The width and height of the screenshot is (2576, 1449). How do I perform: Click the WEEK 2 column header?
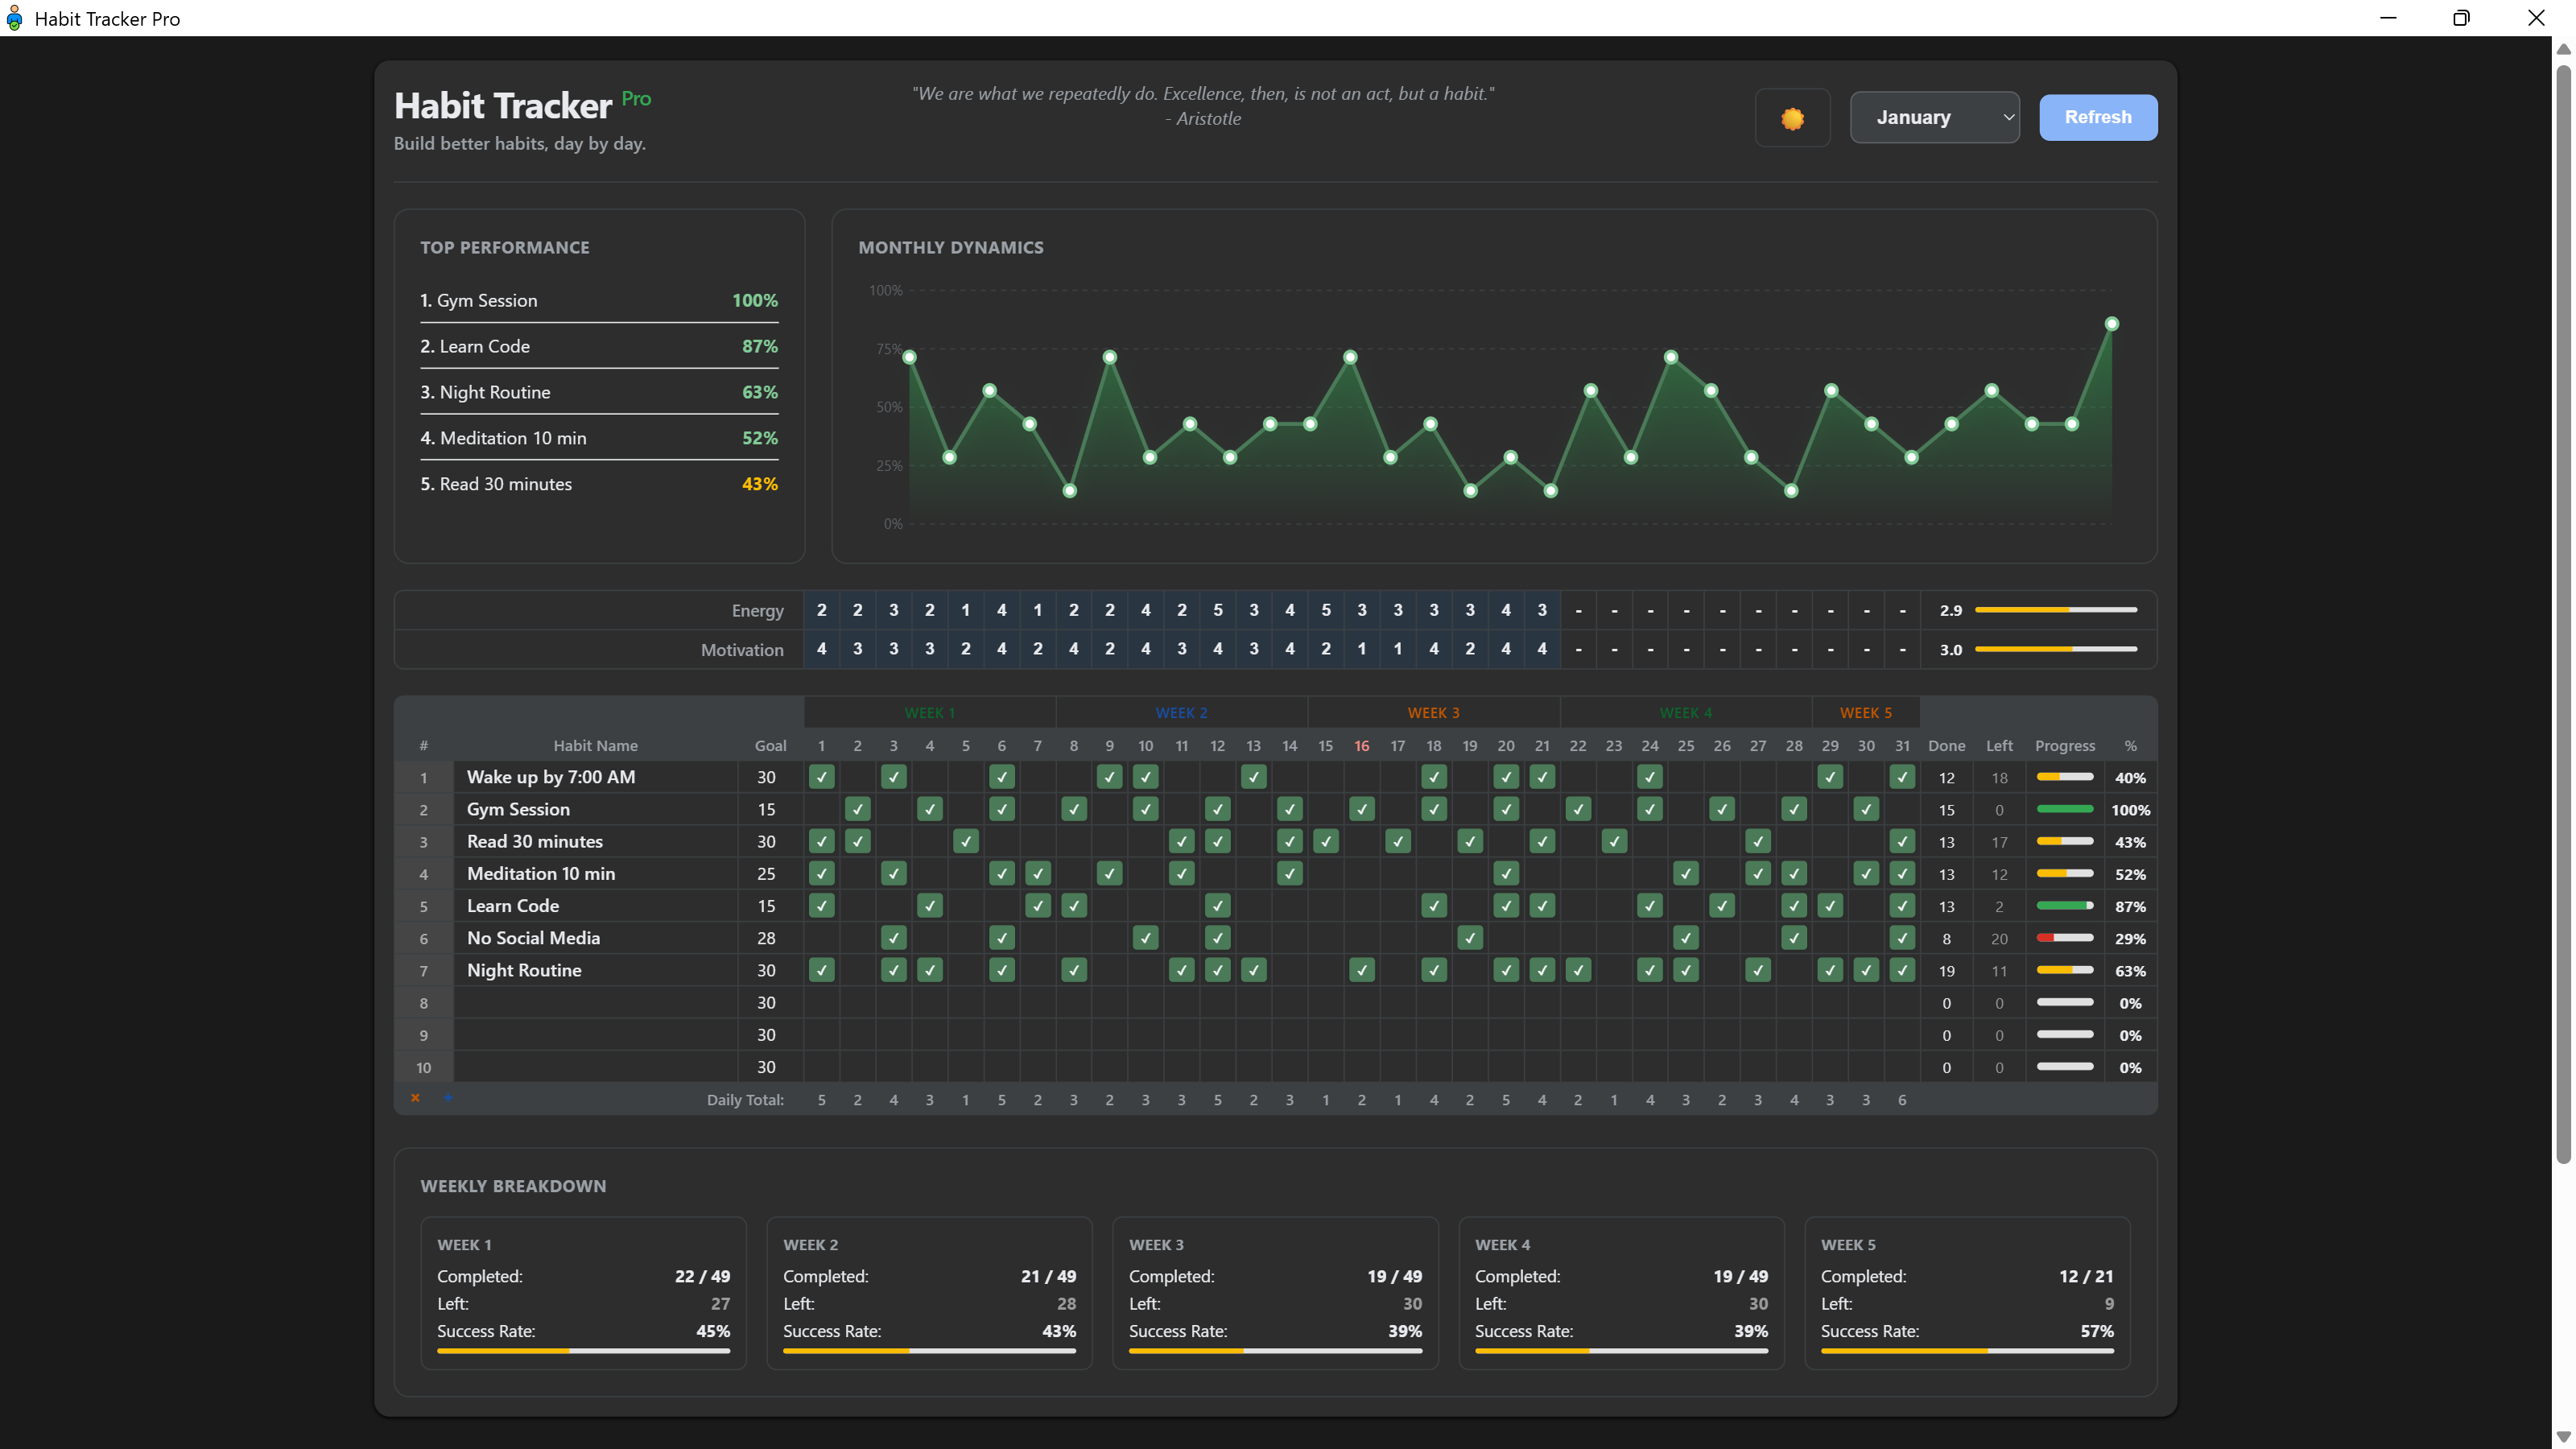pyautogui.click(x=1181, y=713)
